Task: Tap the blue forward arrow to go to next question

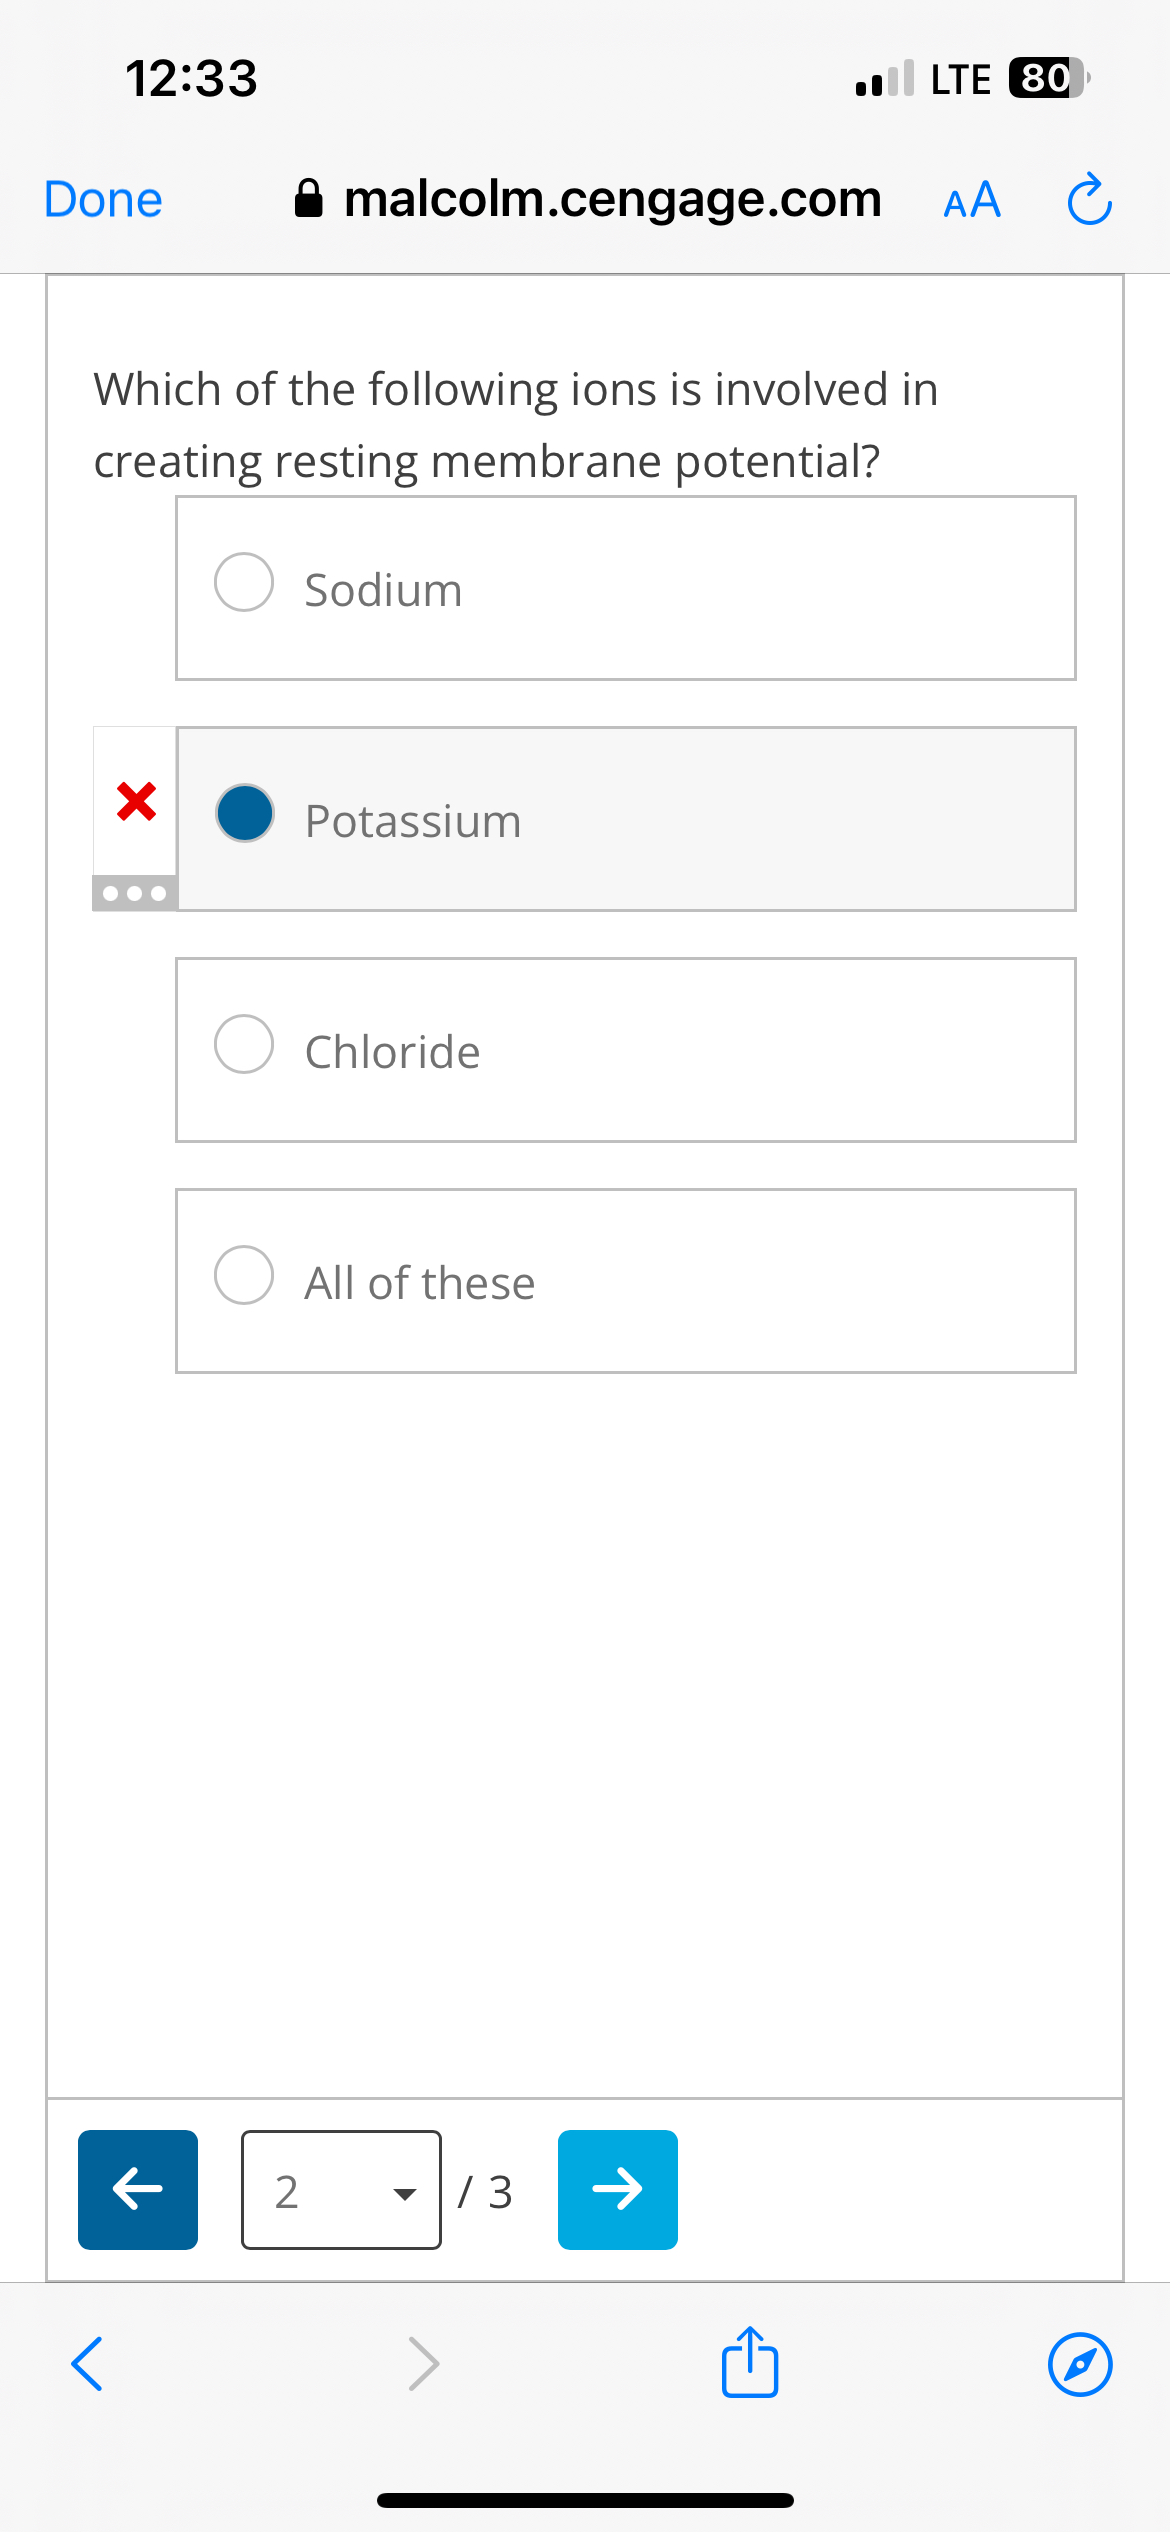Action: click(616, 2189)
